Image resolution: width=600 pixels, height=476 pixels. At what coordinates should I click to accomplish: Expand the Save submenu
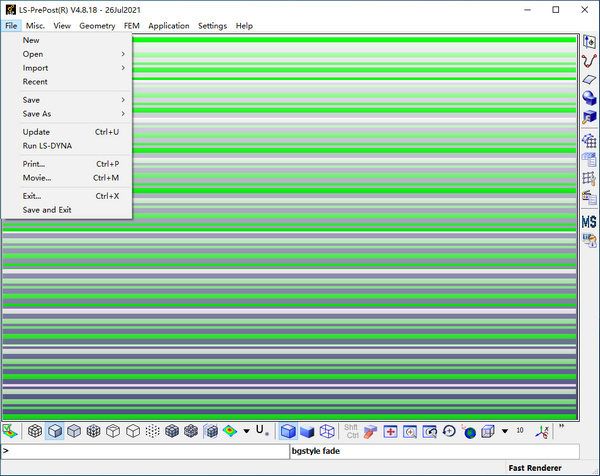point(76,100)
